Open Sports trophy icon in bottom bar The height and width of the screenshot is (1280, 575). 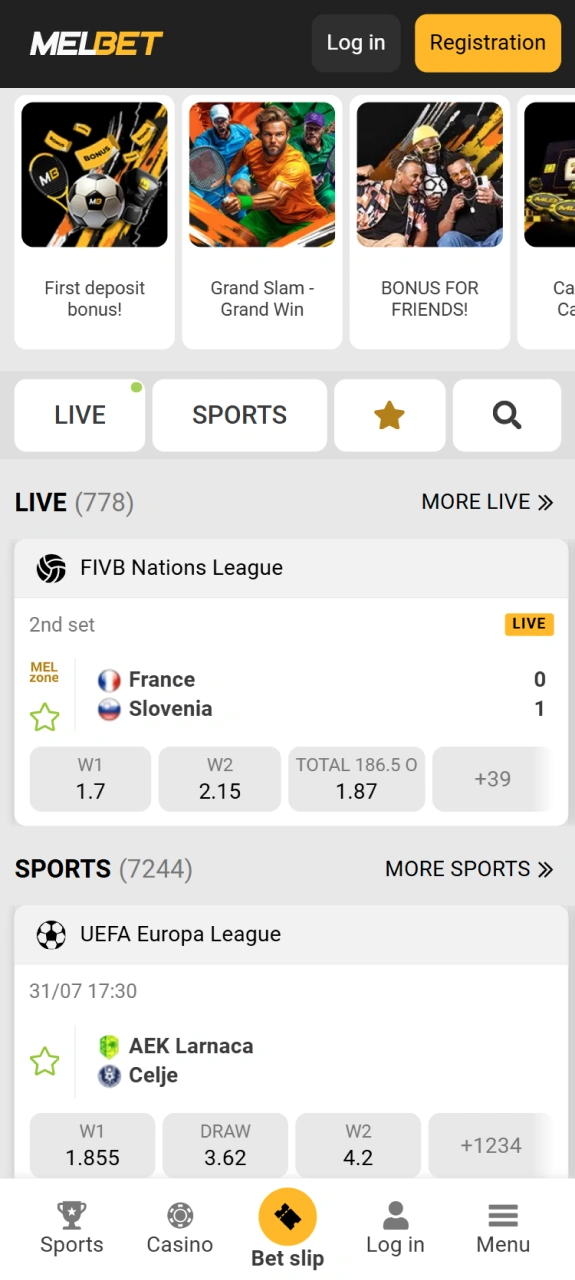pos(71,1215)
